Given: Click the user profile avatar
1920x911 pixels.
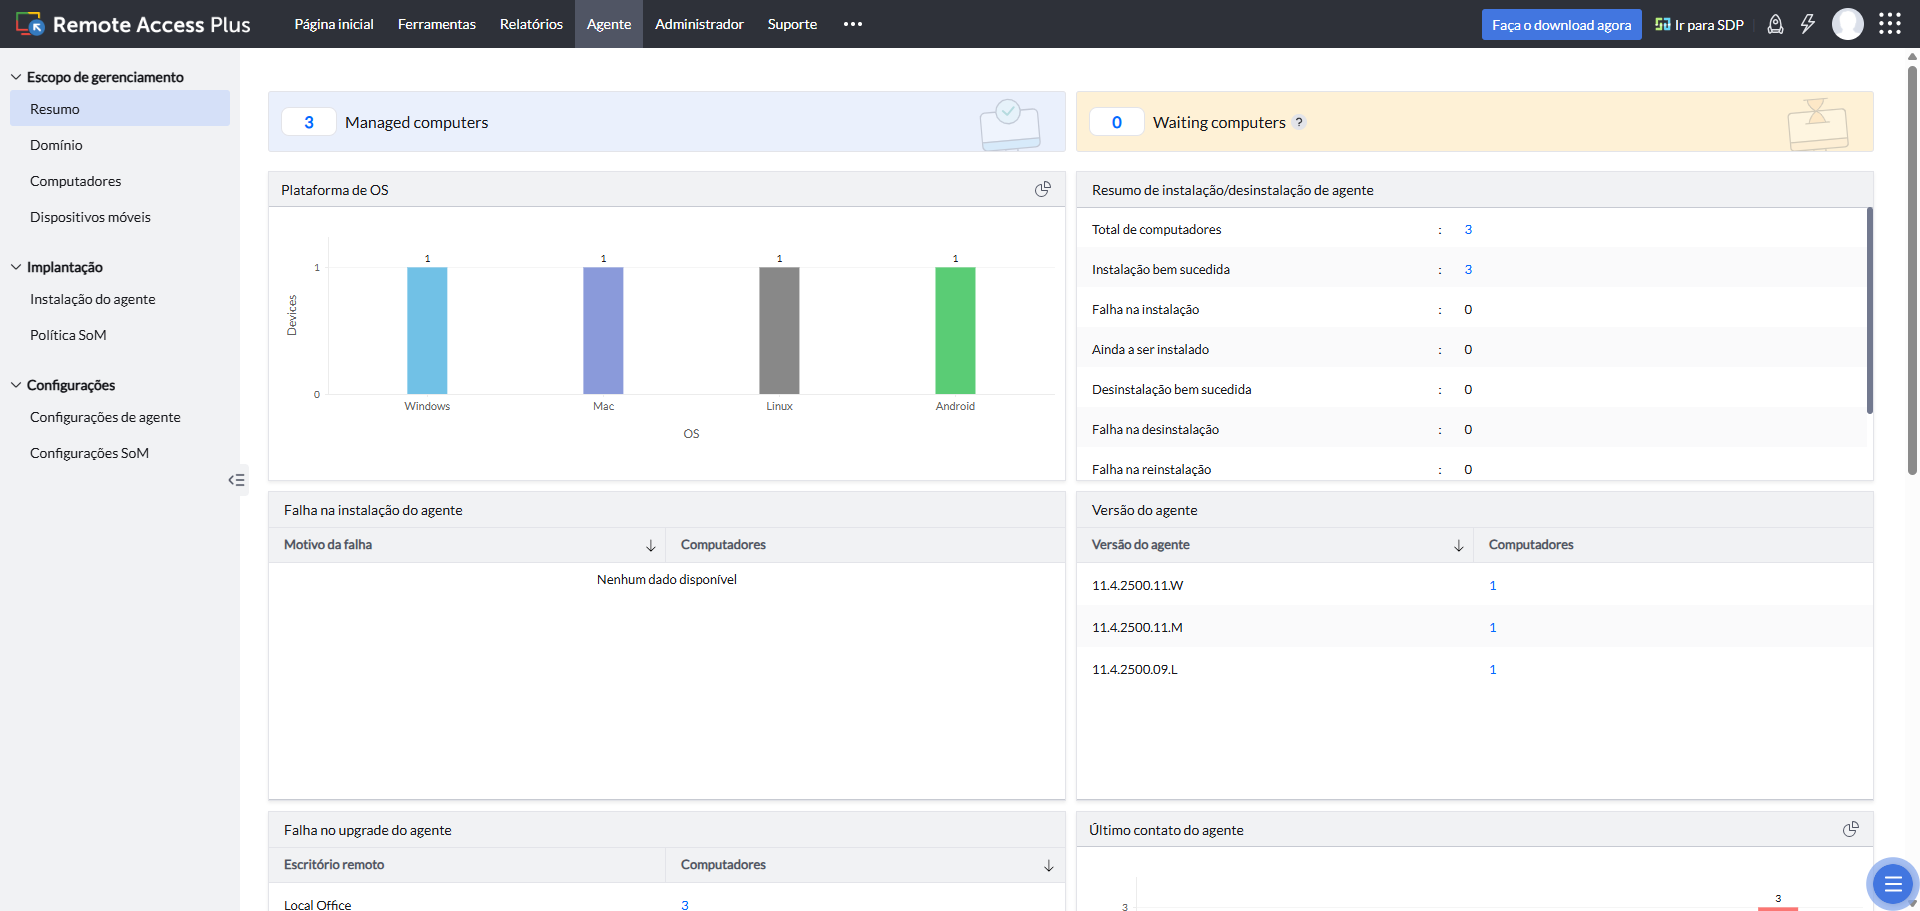Looking at the screenshot, I should pyautogui.click(x=1847, y=24).
